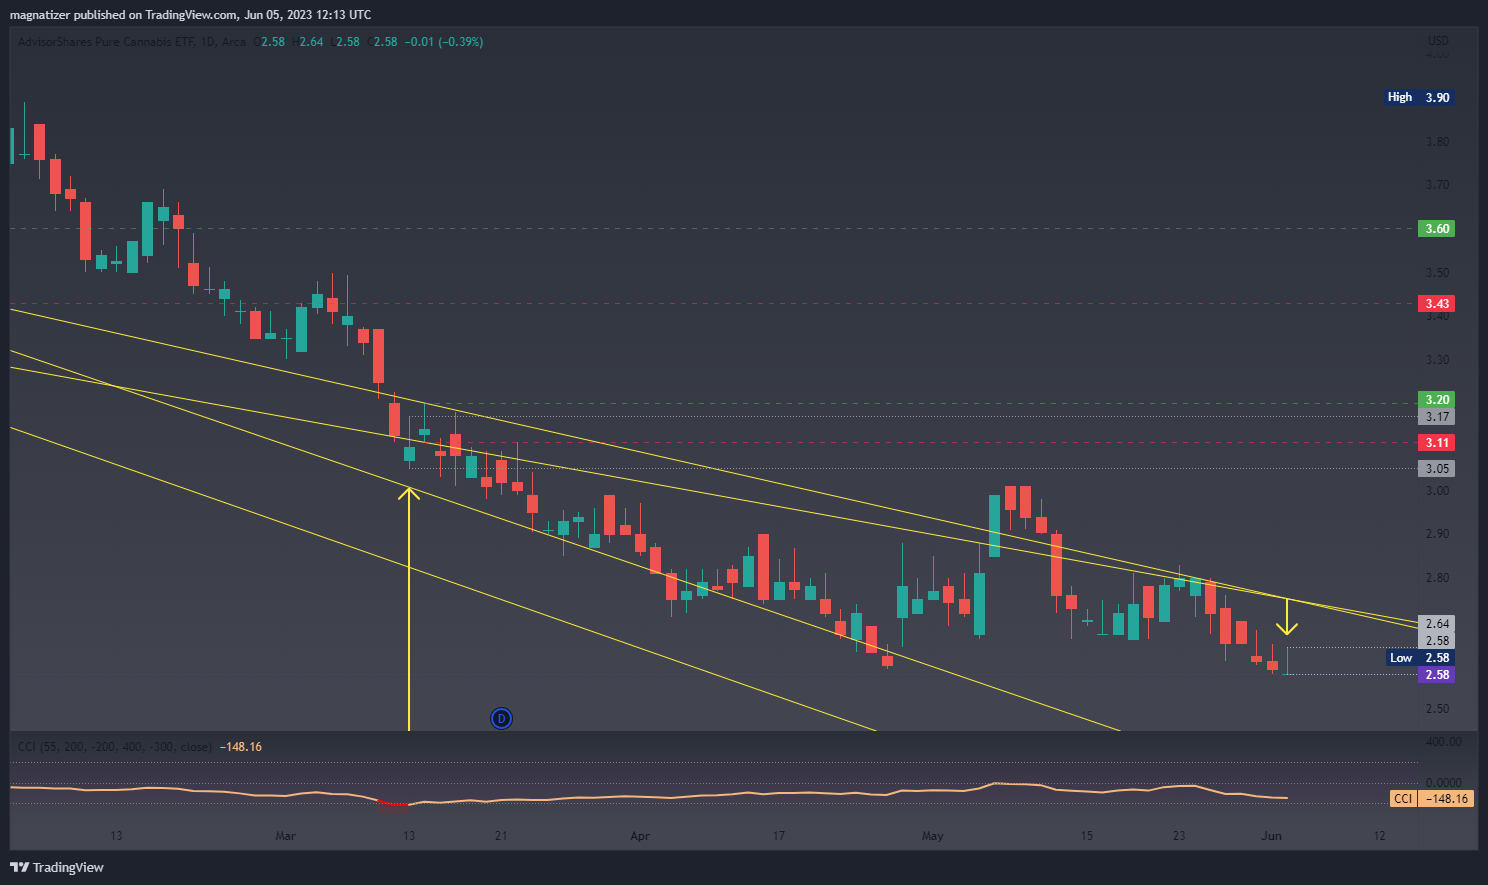Click the gray 3.05 price label
Viewport: 1488px width, 885px height.
pyautogui.click(x=1437, y=469)
